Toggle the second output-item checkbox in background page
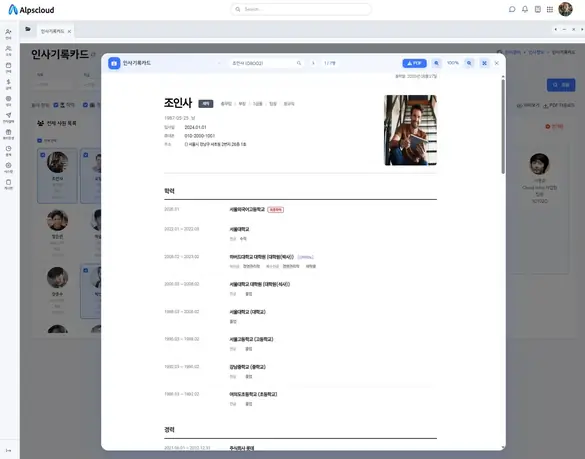The image size is (585, 459). (85, 105)
